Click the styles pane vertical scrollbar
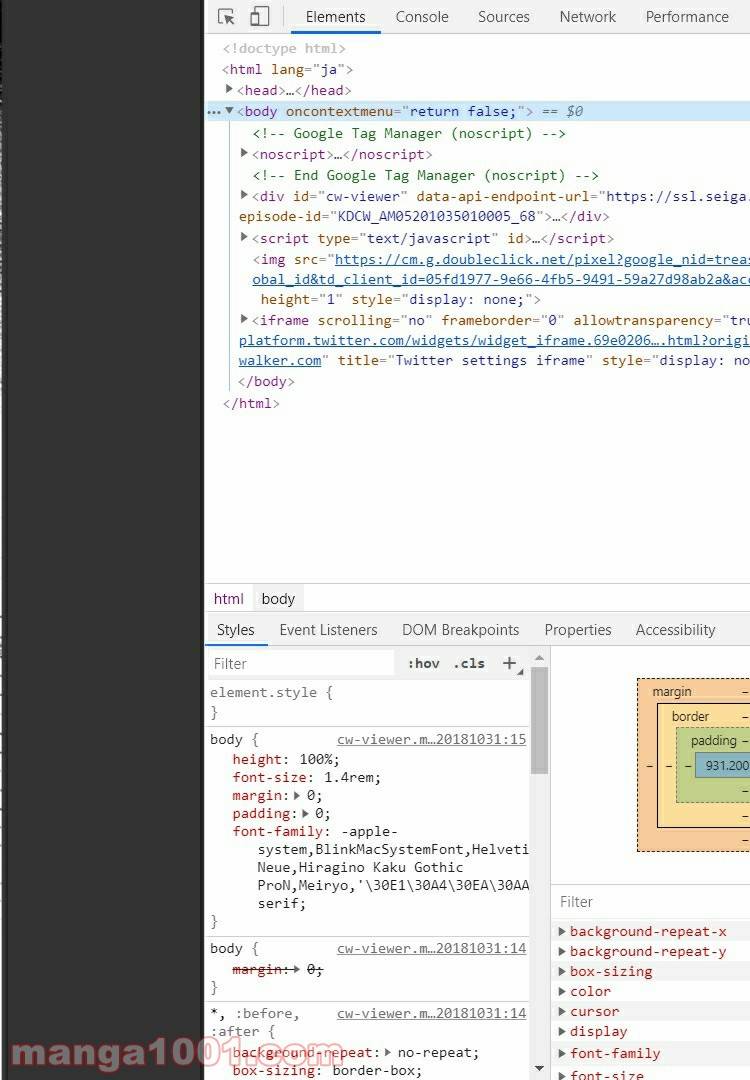Image resolution: width=750 pixels, height=1080 pixels. pyautogui.click(x=539, y=720)
